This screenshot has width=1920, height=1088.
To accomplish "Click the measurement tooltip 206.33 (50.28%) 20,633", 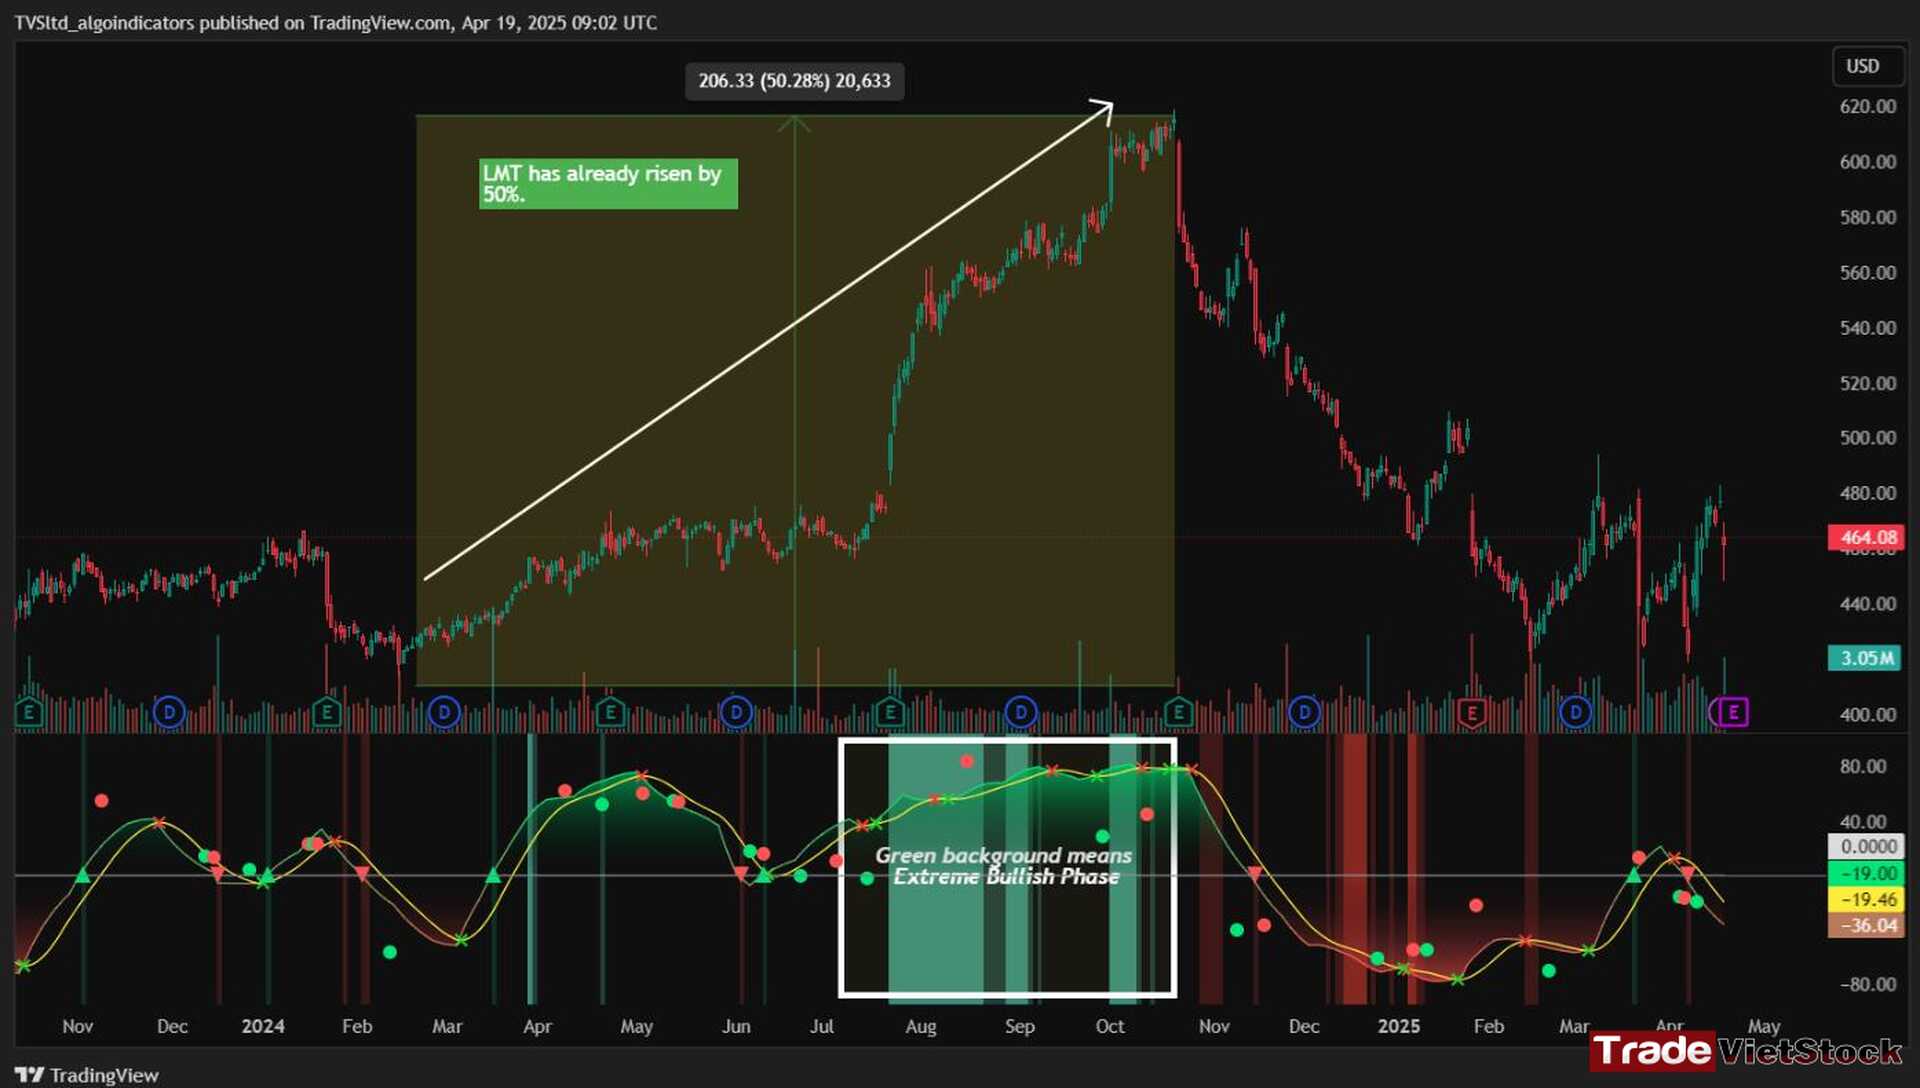I will (794, 81).
